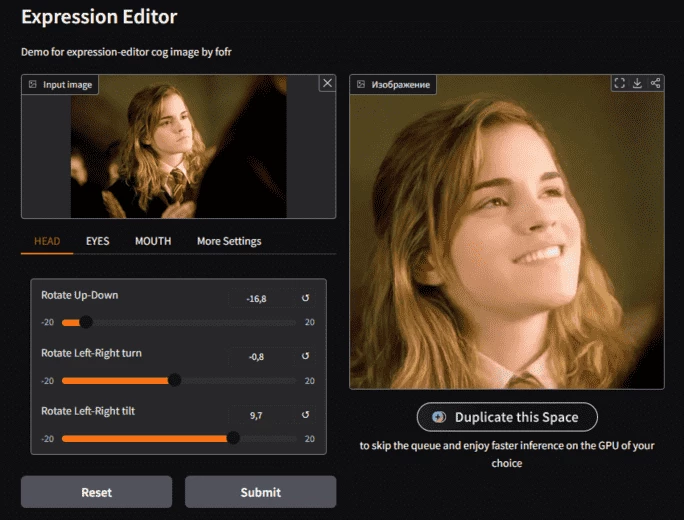Reset the Rotate Up-Down value
Screen dimensions: 684x520
[305, 298]
